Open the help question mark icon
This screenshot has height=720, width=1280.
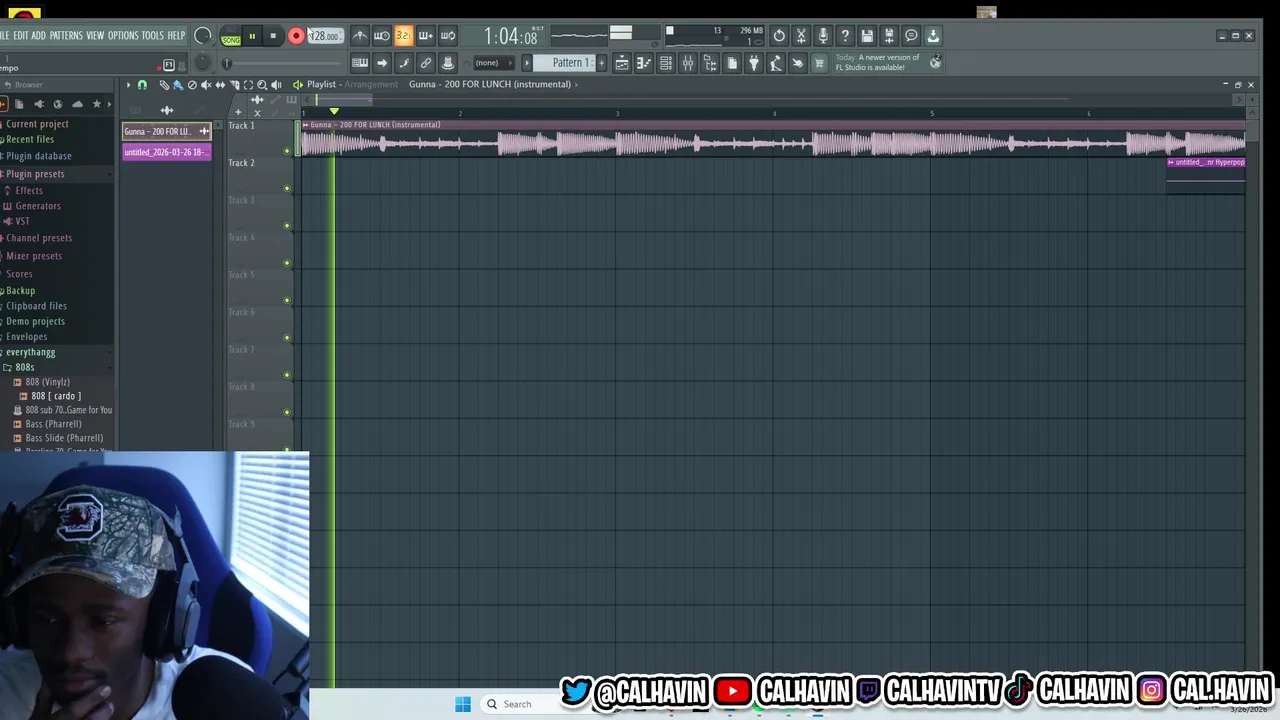click(x=845, y=36)
